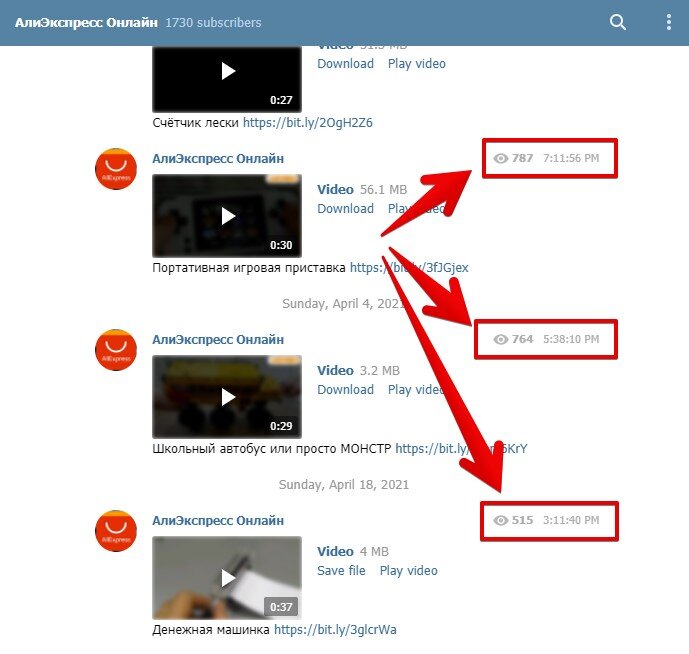Screen dimensions: 689x654
Task: Click the Sunday, April 18, 2021 date separator
Action: click(x=344, y=485)
